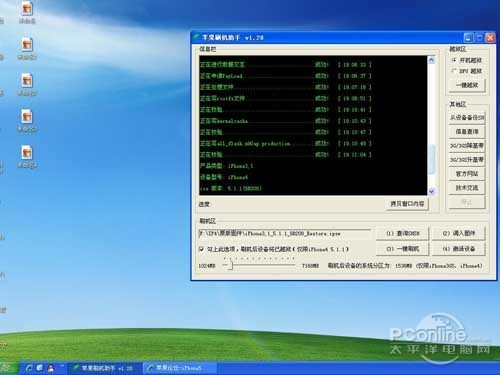Click the log scrollbar up arrow
This screenshot has width=500, height=375.
click(x=432, y=60)
